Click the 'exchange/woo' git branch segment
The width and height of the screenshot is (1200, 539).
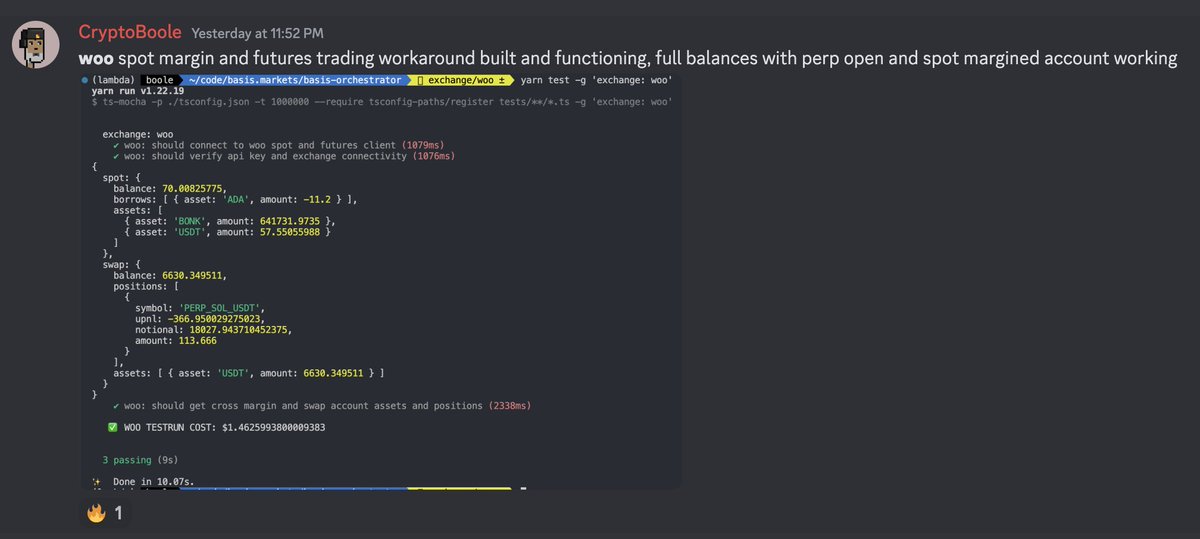[x=463, y=79]
